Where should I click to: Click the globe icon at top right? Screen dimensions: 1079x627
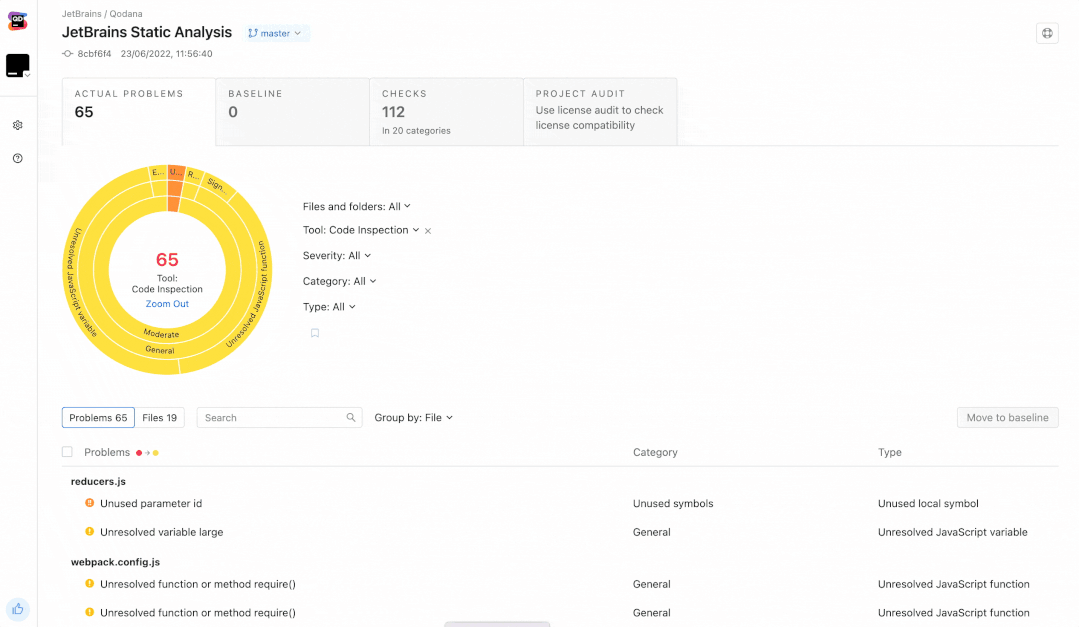click(x=1047, y=33)
